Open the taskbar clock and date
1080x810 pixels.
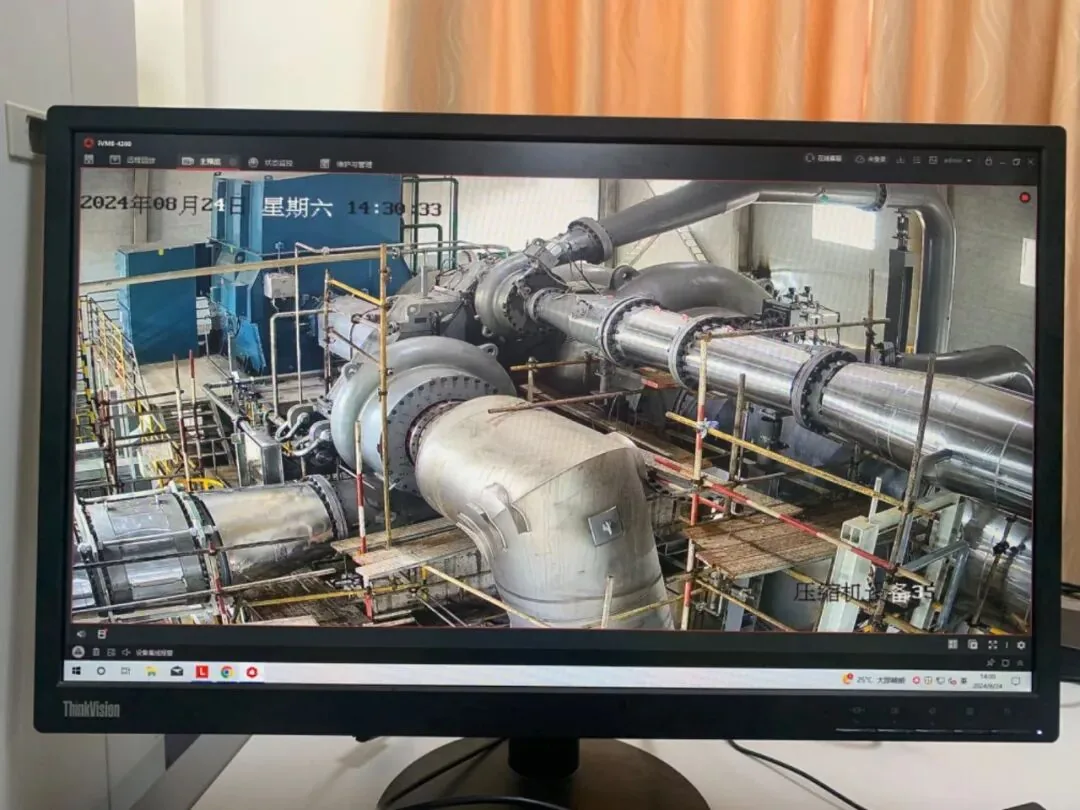click(x=988, y=681)
